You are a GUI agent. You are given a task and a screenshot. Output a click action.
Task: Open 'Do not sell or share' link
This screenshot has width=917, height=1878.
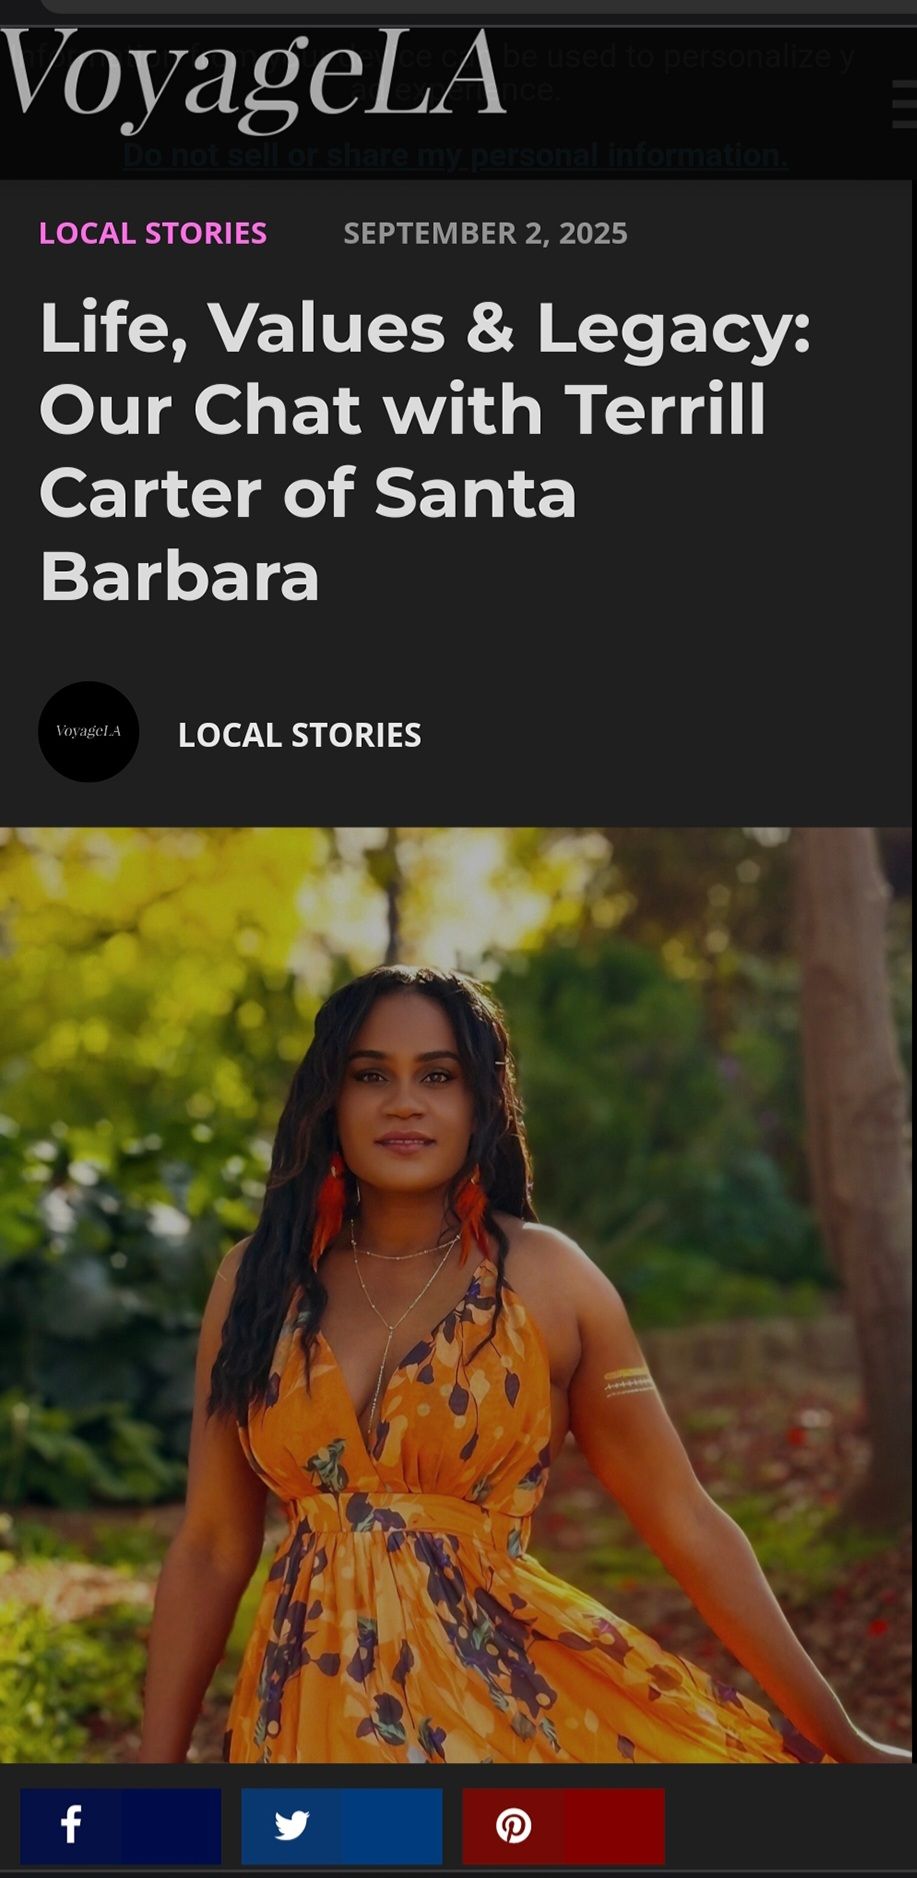pyautogui.click(x=455, y=155)
